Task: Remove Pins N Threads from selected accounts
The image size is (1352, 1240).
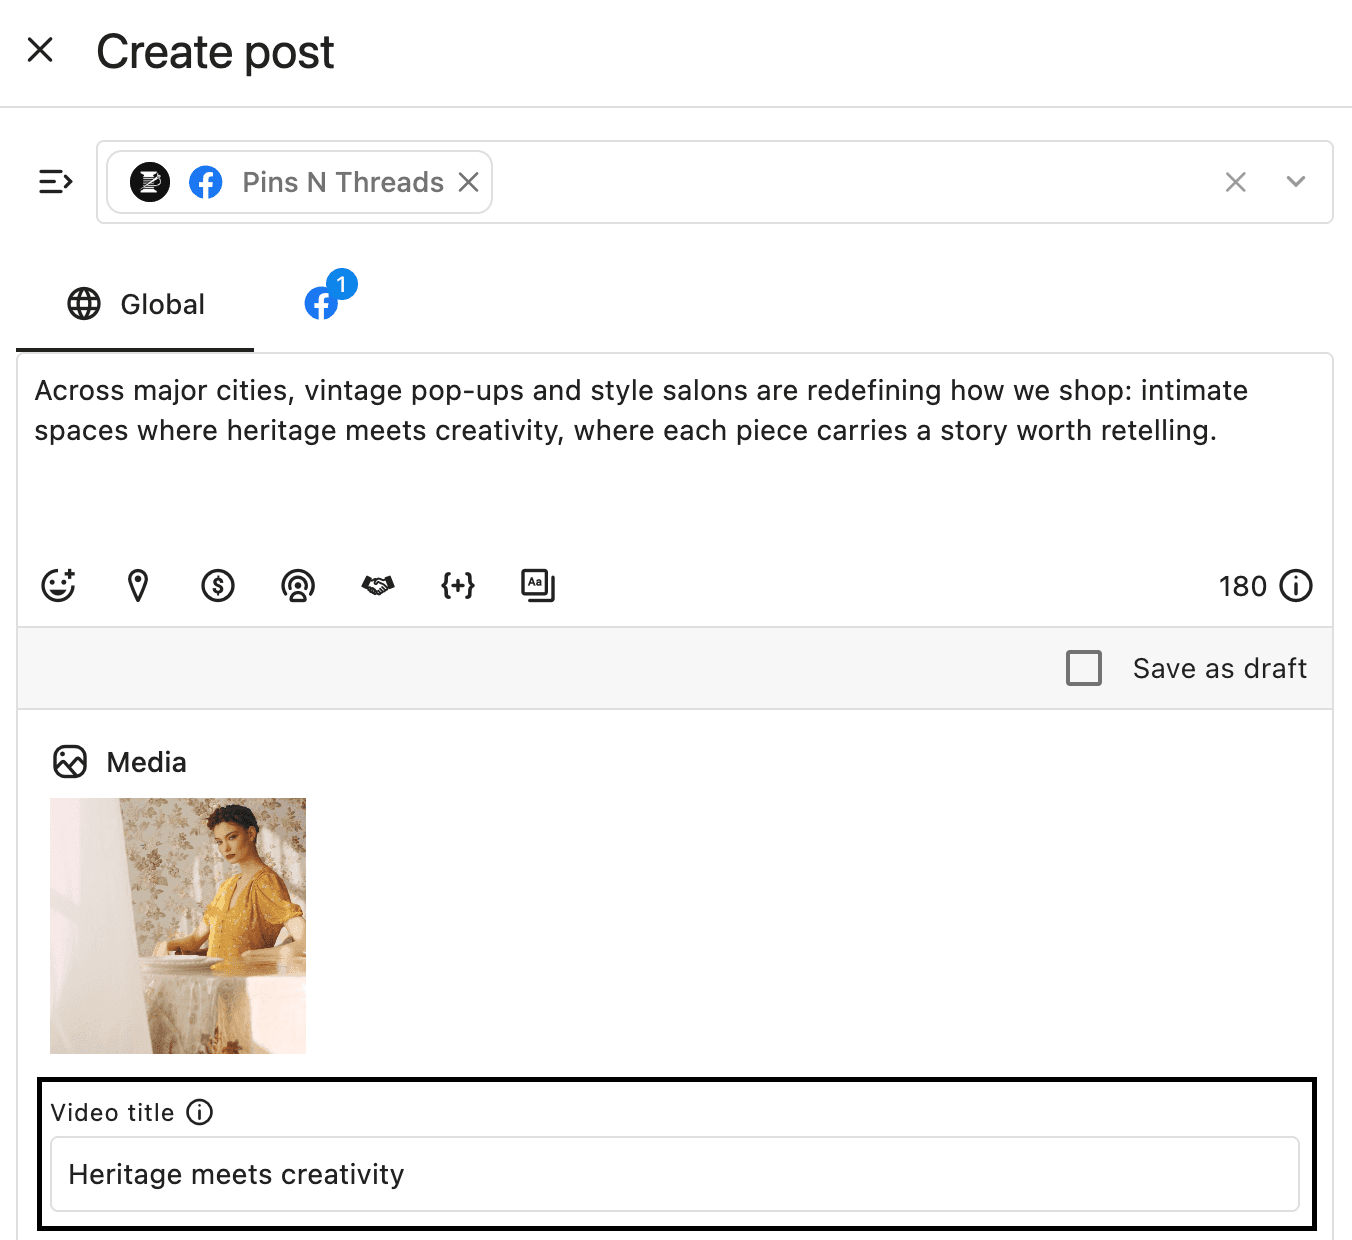Action: point(468,182)
